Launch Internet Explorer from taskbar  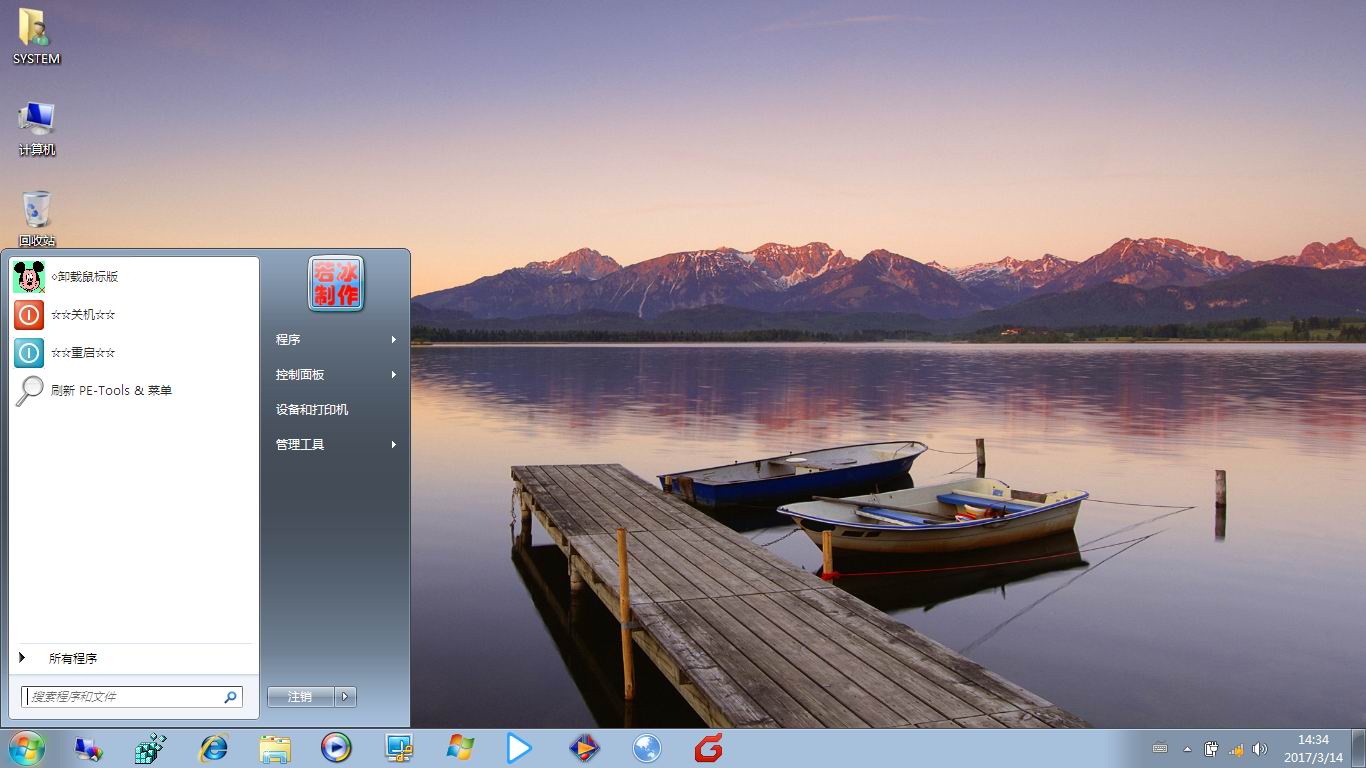[213, 748]
